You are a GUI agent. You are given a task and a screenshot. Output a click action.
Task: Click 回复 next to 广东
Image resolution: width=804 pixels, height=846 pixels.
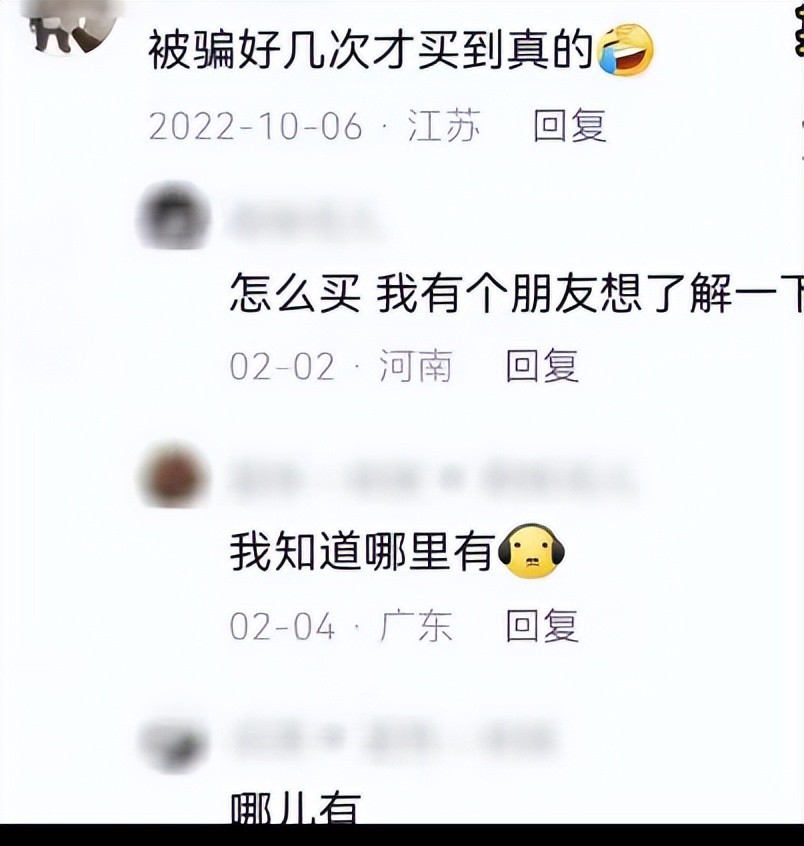tap(542, 626)
